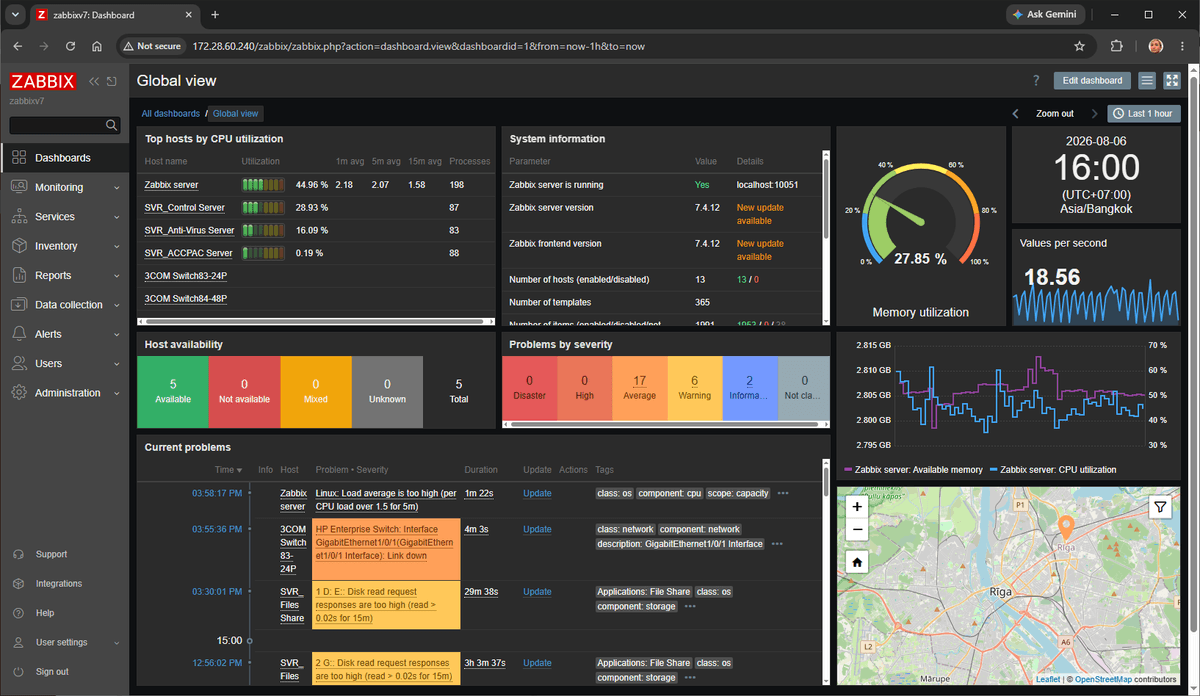Collapse the sidebar with double-chevron icon
This screenshot has height=696, width=1200.
[x=94, y=82]
